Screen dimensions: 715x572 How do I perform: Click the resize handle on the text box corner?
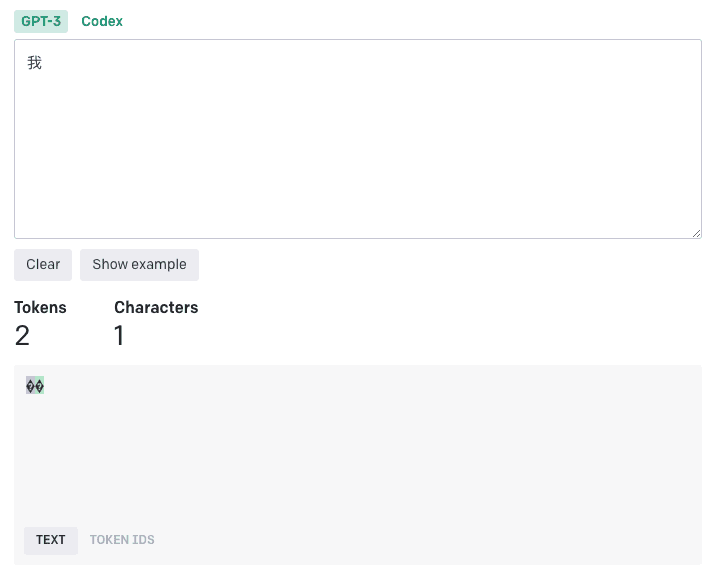(x=697, y=233)
